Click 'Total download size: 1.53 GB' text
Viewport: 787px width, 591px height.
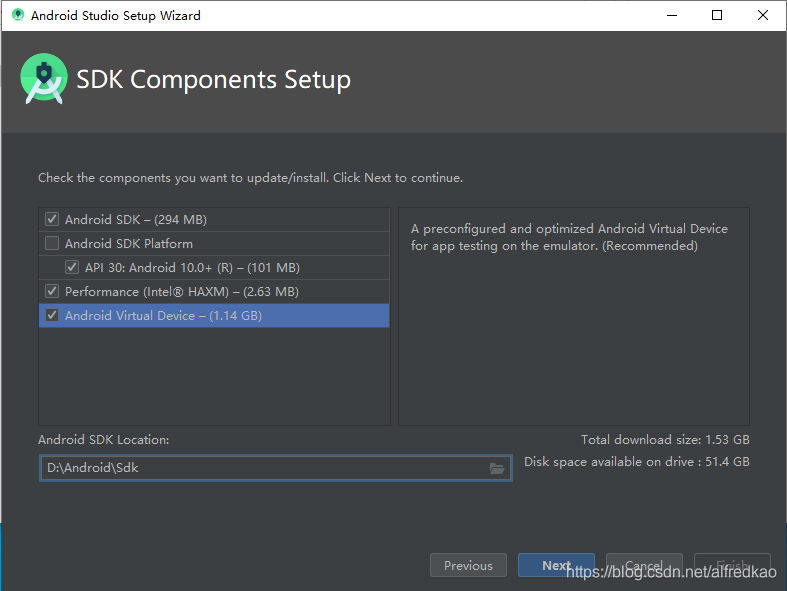(665, 440)
